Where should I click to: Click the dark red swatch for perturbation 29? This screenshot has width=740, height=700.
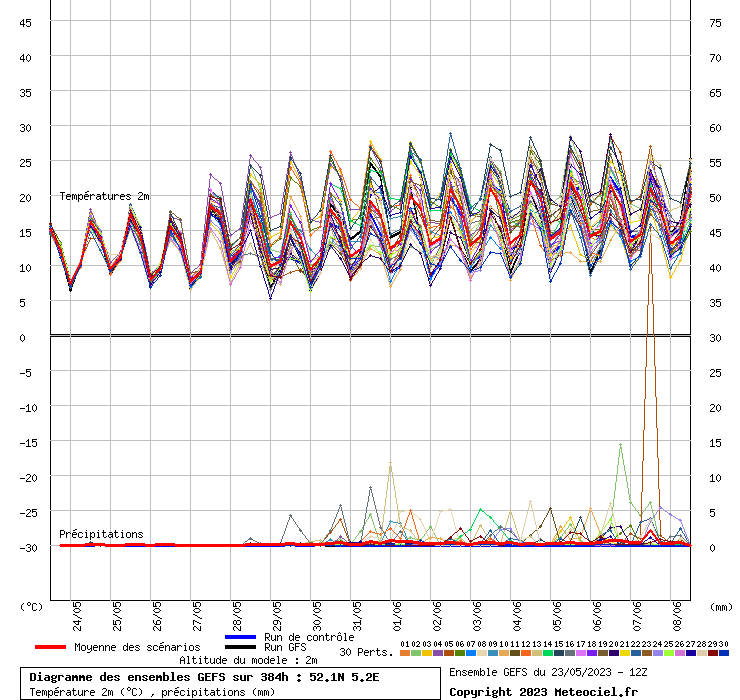click(713, 653)
